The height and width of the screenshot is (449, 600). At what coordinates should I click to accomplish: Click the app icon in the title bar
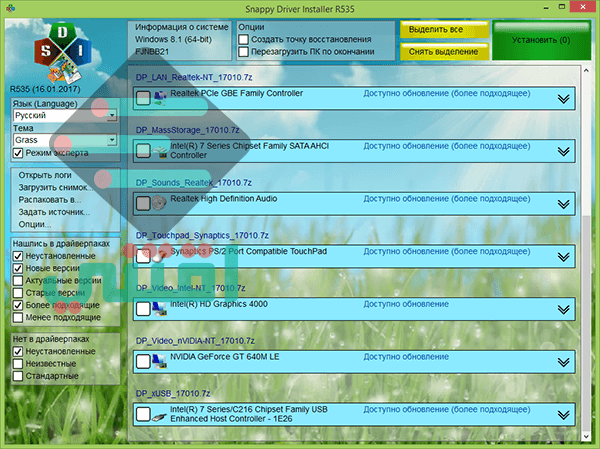pyautogui.click(x=10, y=8)
